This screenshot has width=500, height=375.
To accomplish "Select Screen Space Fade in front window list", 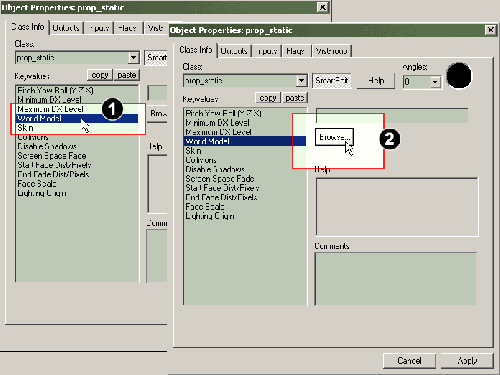I will [245, 179].
